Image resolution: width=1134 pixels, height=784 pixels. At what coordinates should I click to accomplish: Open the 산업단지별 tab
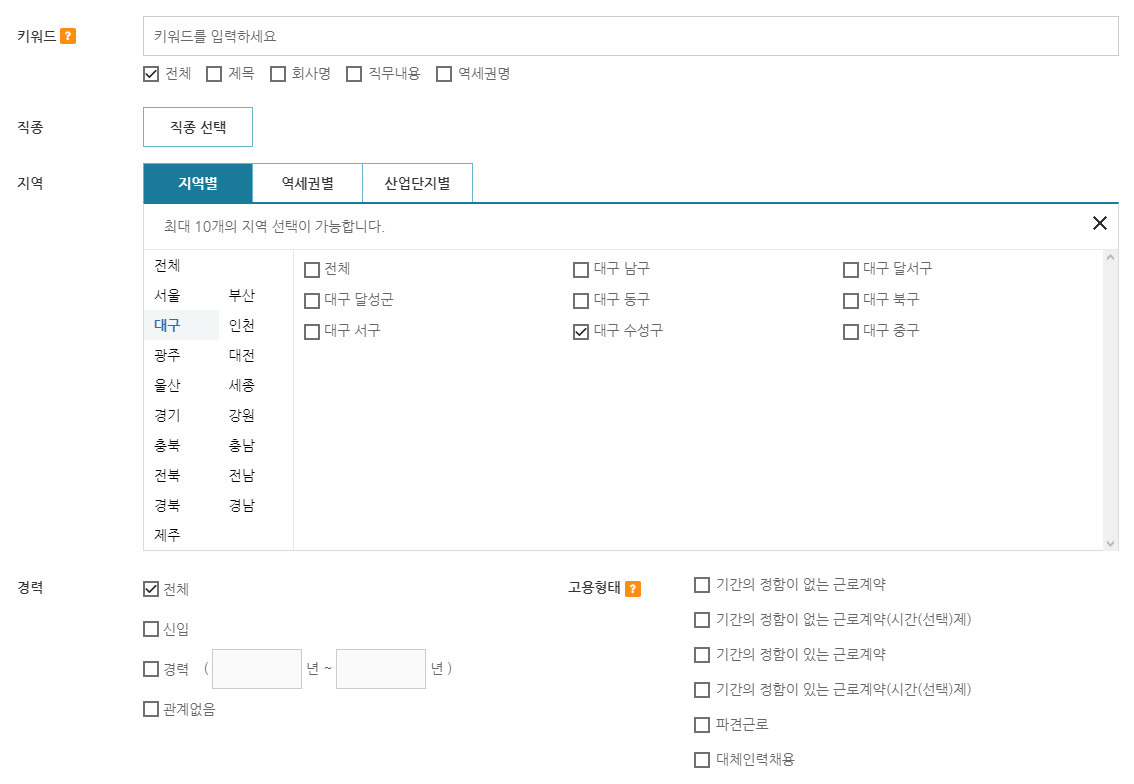point(417,183)
